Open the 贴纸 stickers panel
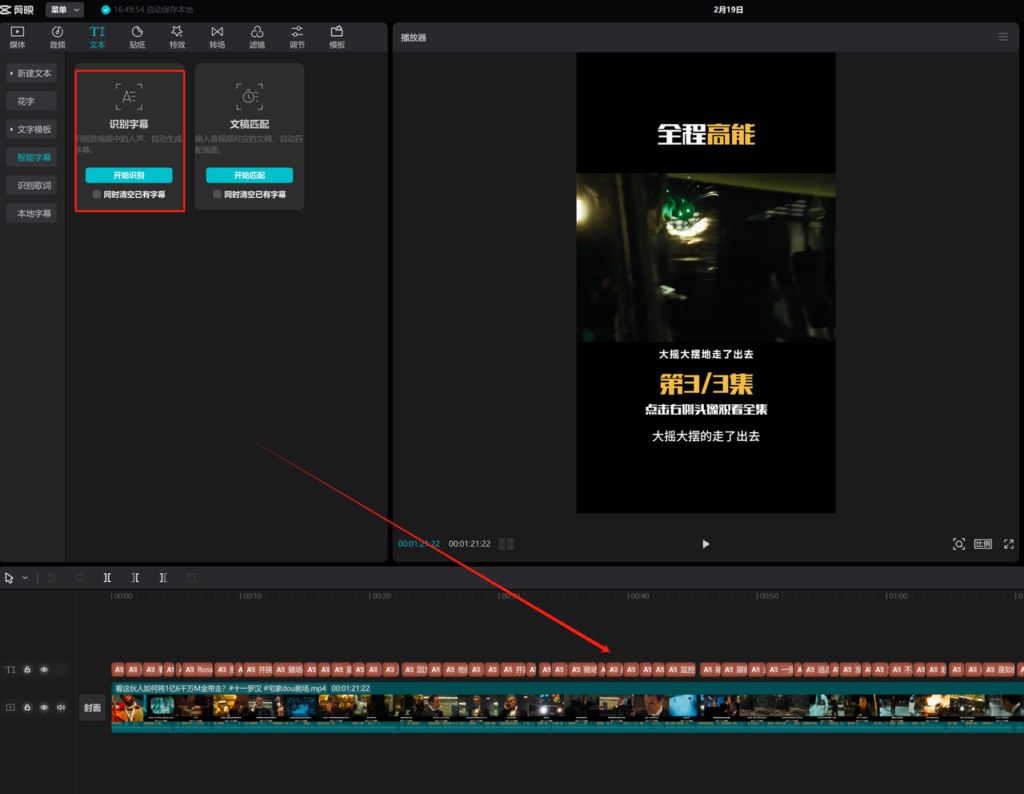 click(137, 37)
